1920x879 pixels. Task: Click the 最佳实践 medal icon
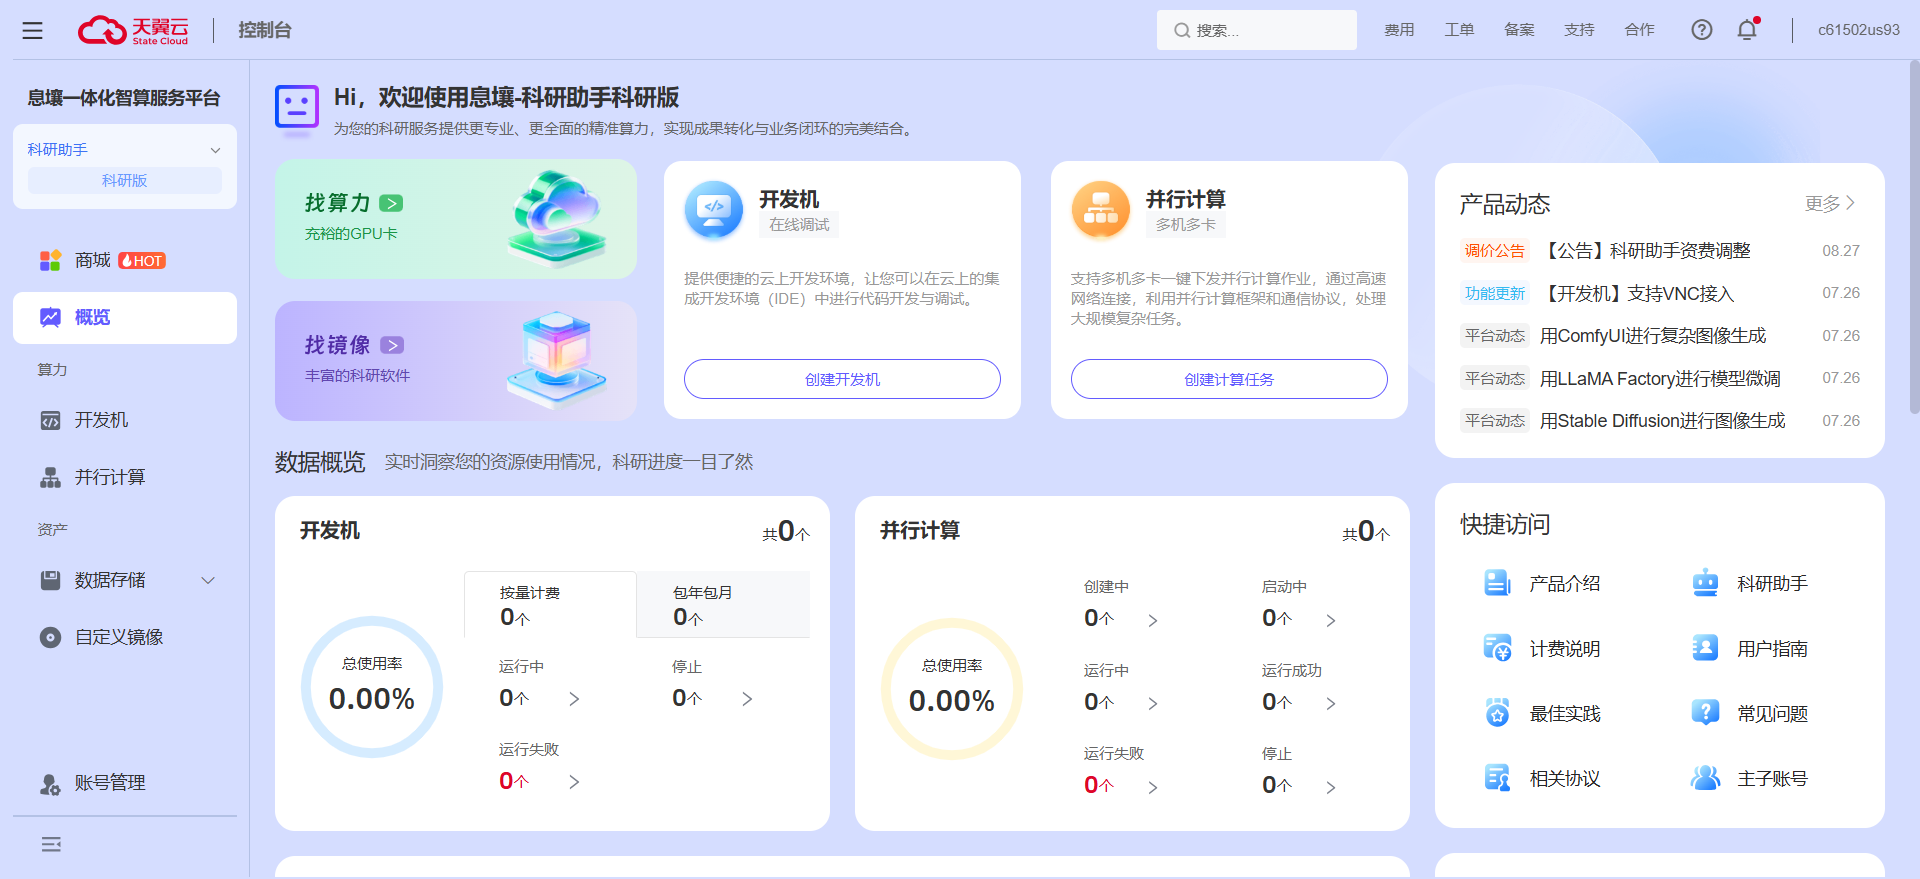[1497, 713]
